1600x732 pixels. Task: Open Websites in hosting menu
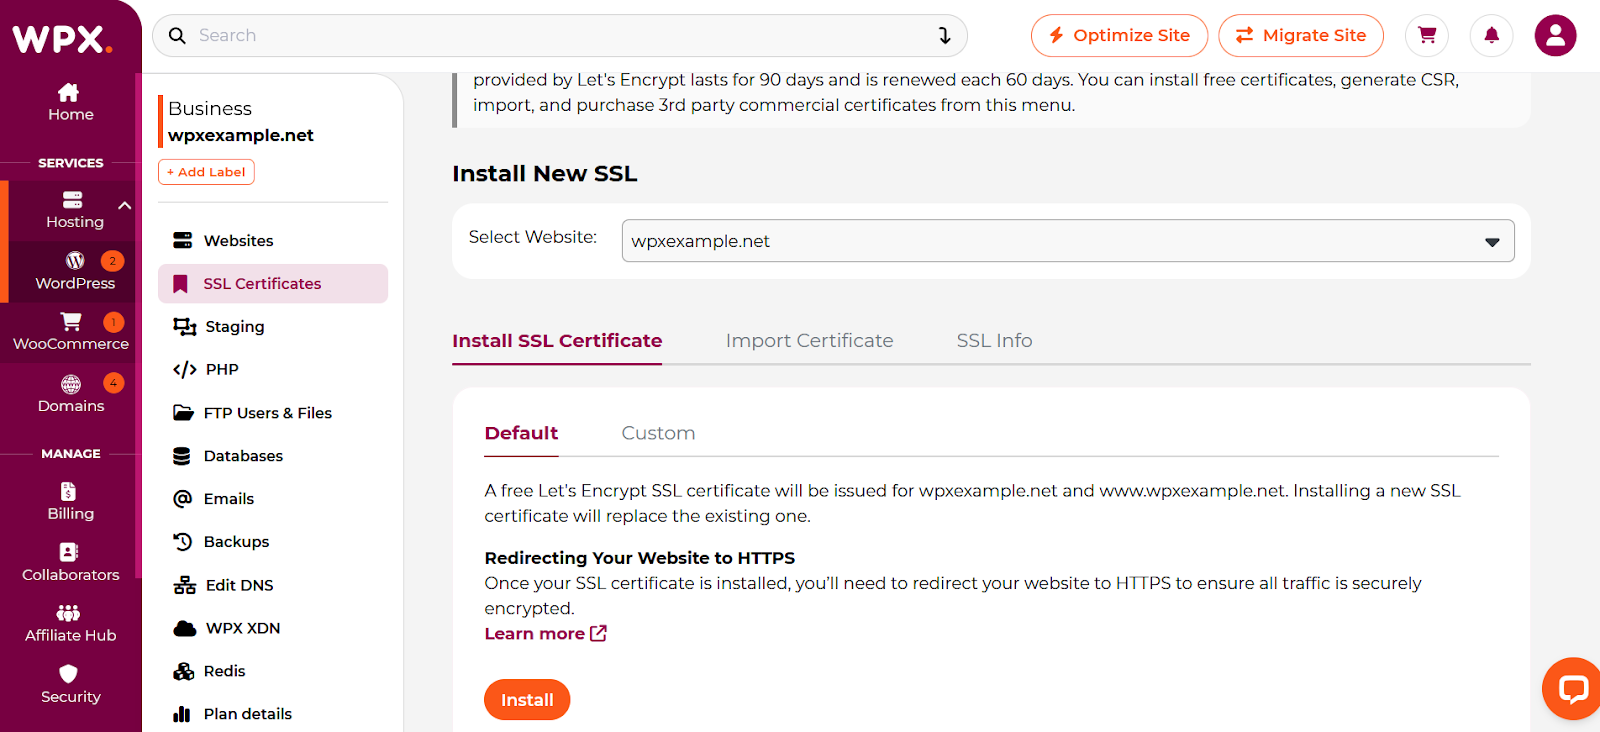coord(273,241)
